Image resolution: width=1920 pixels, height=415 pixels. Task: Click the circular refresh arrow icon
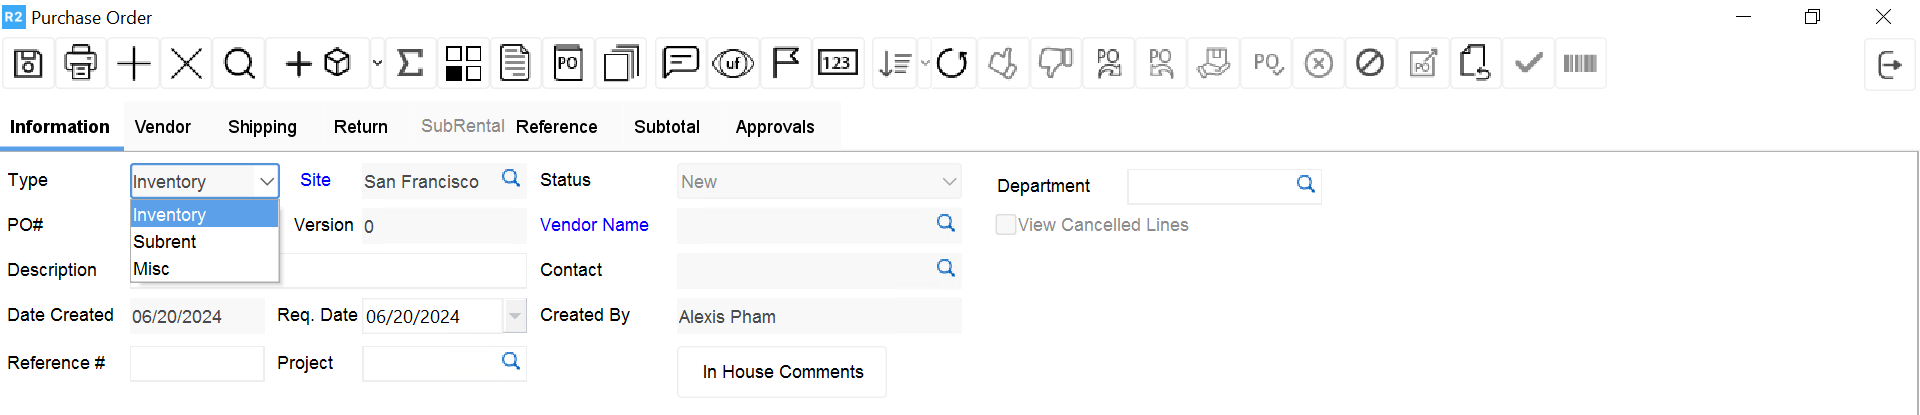[x=951, y=64]
